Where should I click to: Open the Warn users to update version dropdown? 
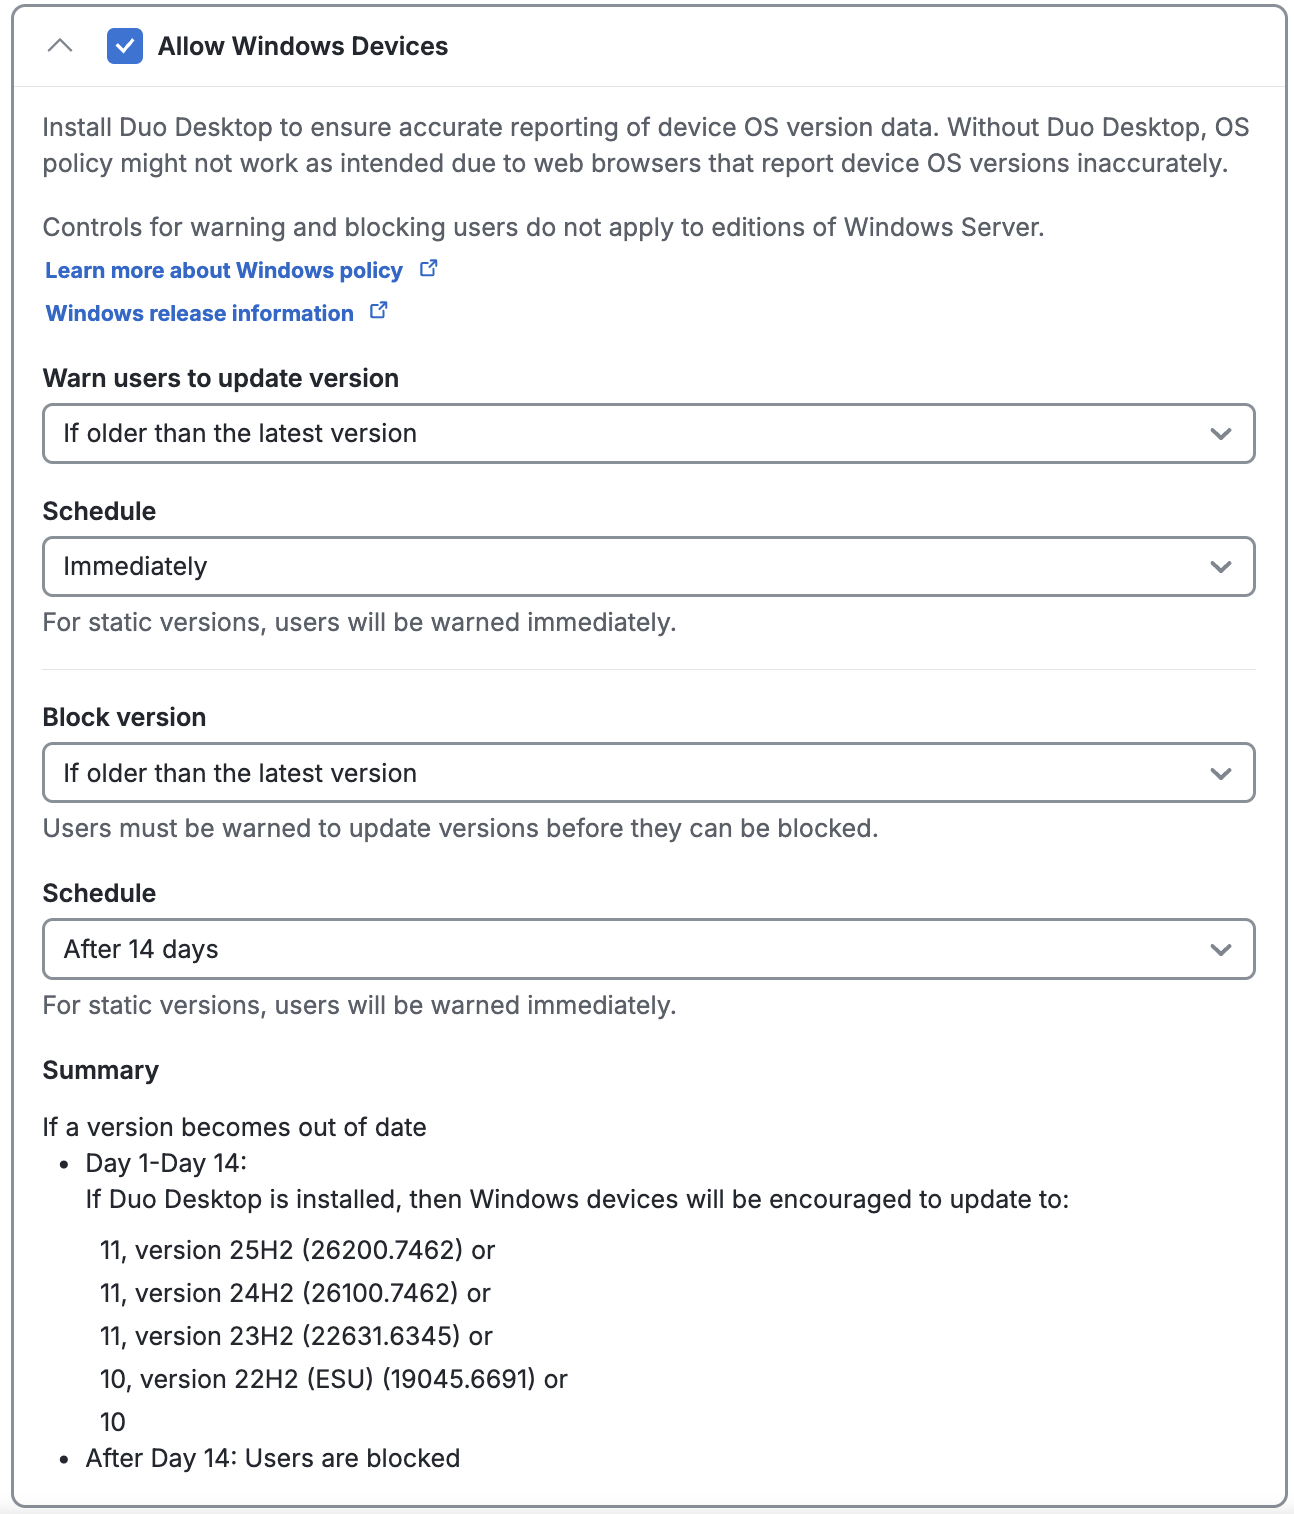(648, 433)
